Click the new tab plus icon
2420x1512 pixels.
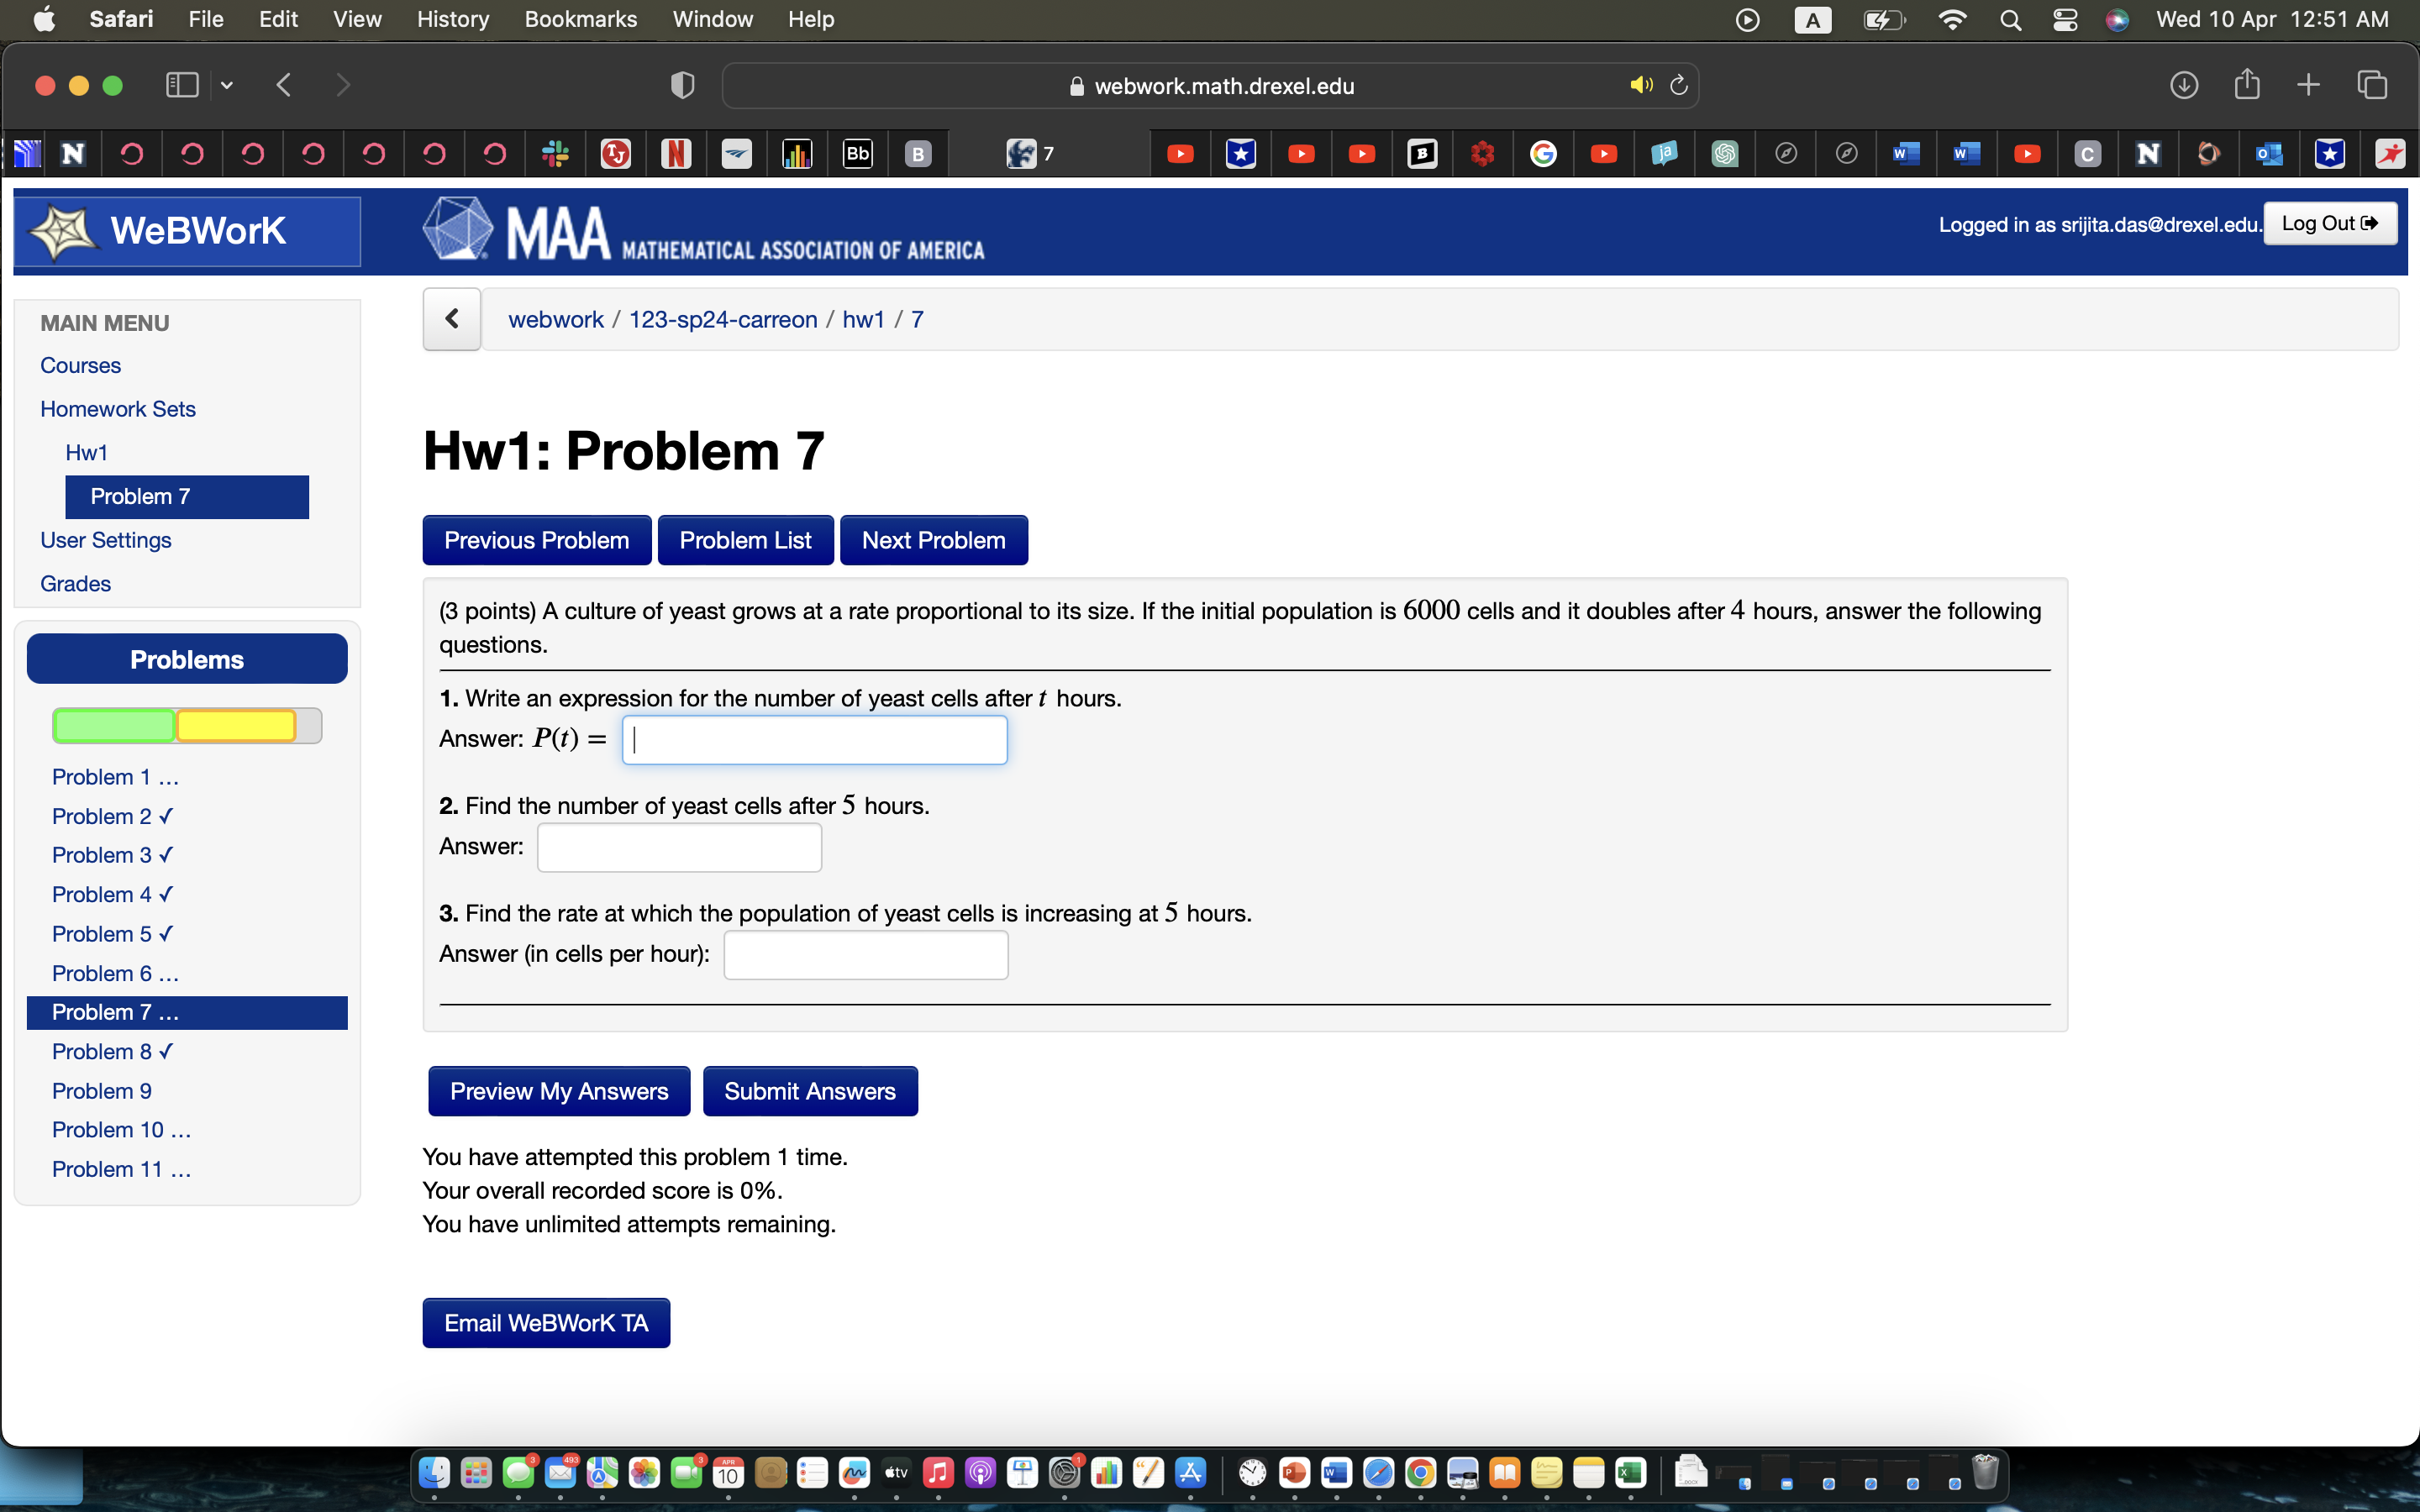pyautogui.click(x=2308, y=85)
